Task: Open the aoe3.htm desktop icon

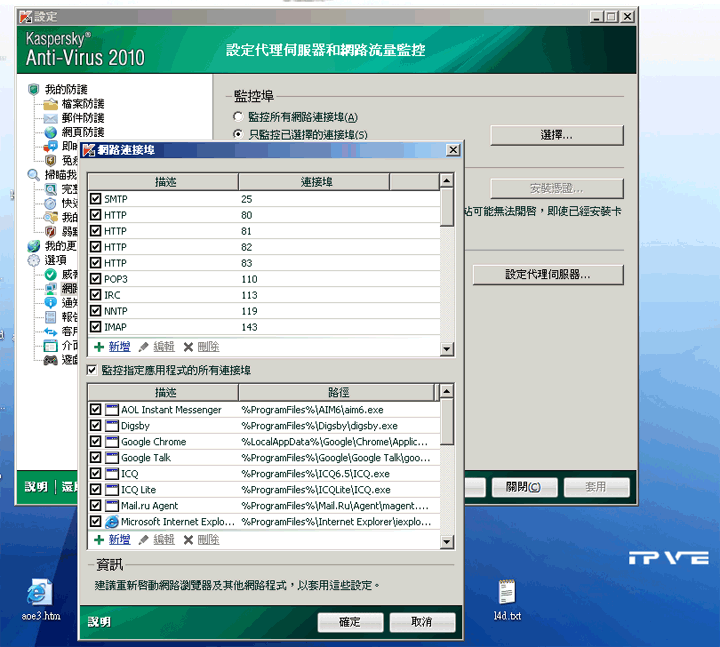Action: [x=40, y=592]
